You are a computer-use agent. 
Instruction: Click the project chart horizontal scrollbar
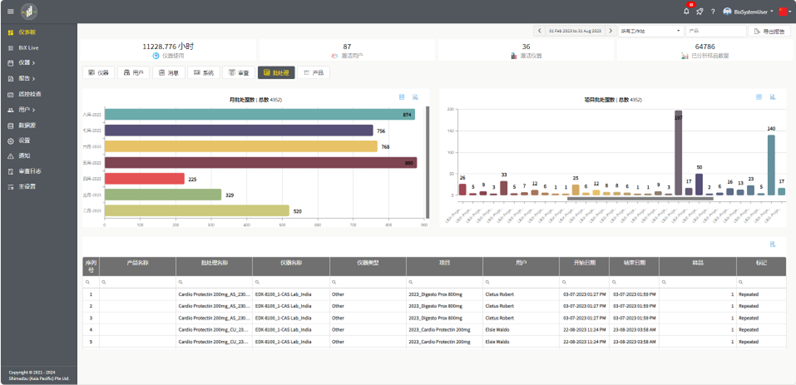click(640, 198)
